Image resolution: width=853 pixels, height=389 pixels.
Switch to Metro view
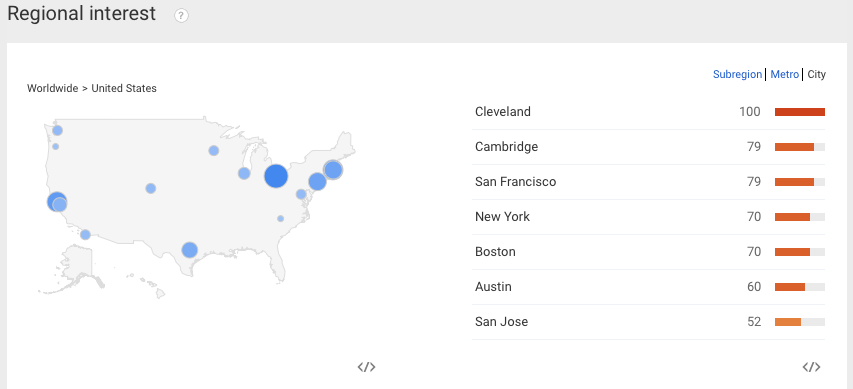[x=784, y=75]
